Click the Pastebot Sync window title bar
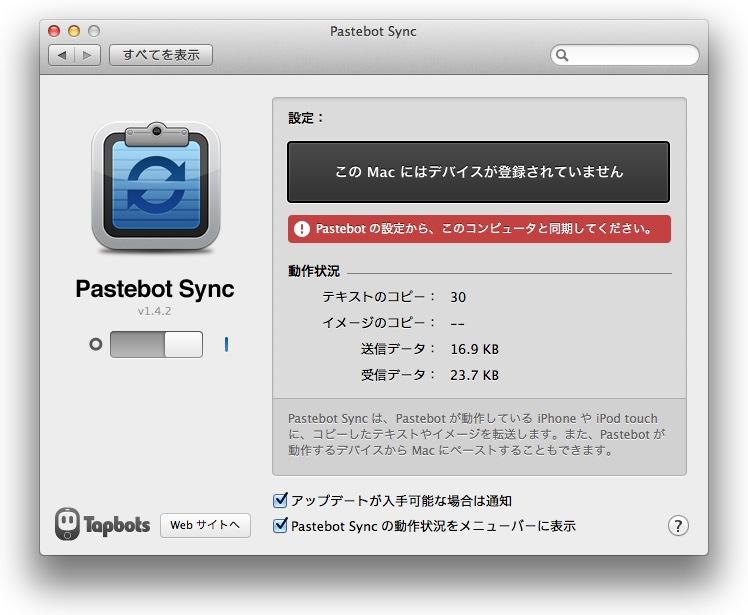The image size is (748, 615). 373,32
